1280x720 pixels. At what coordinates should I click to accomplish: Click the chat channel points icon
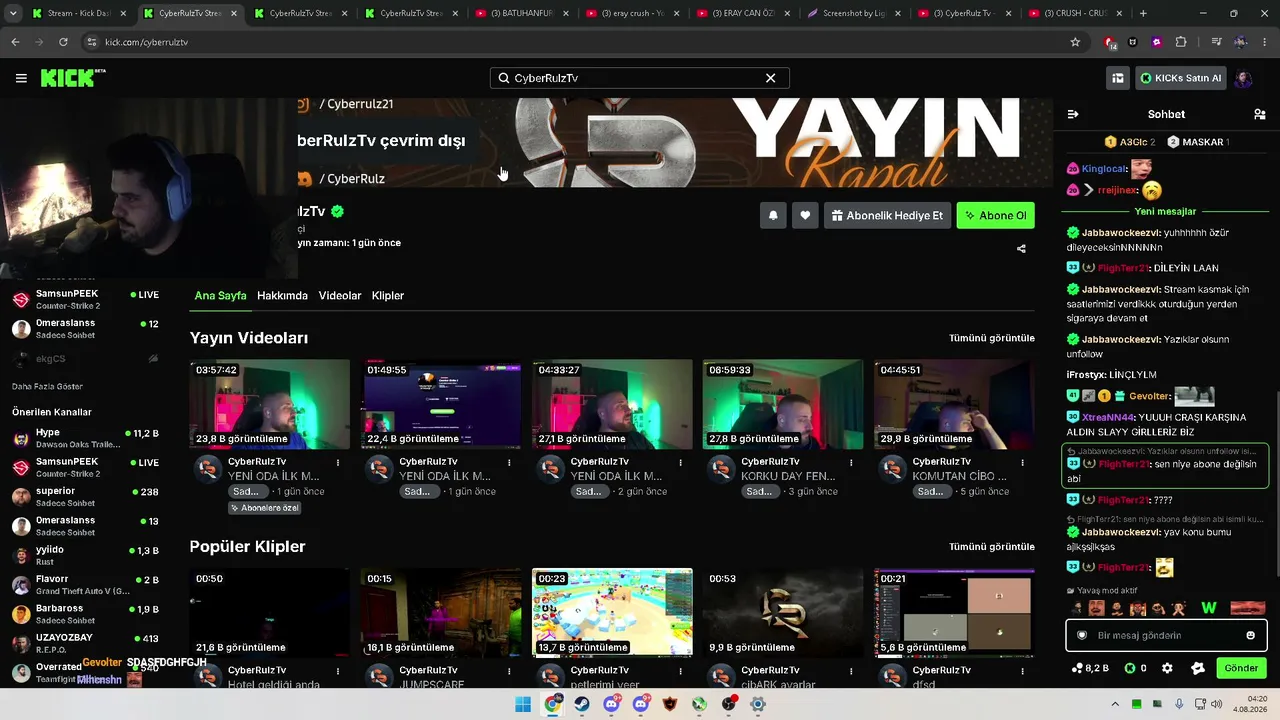1077,668
